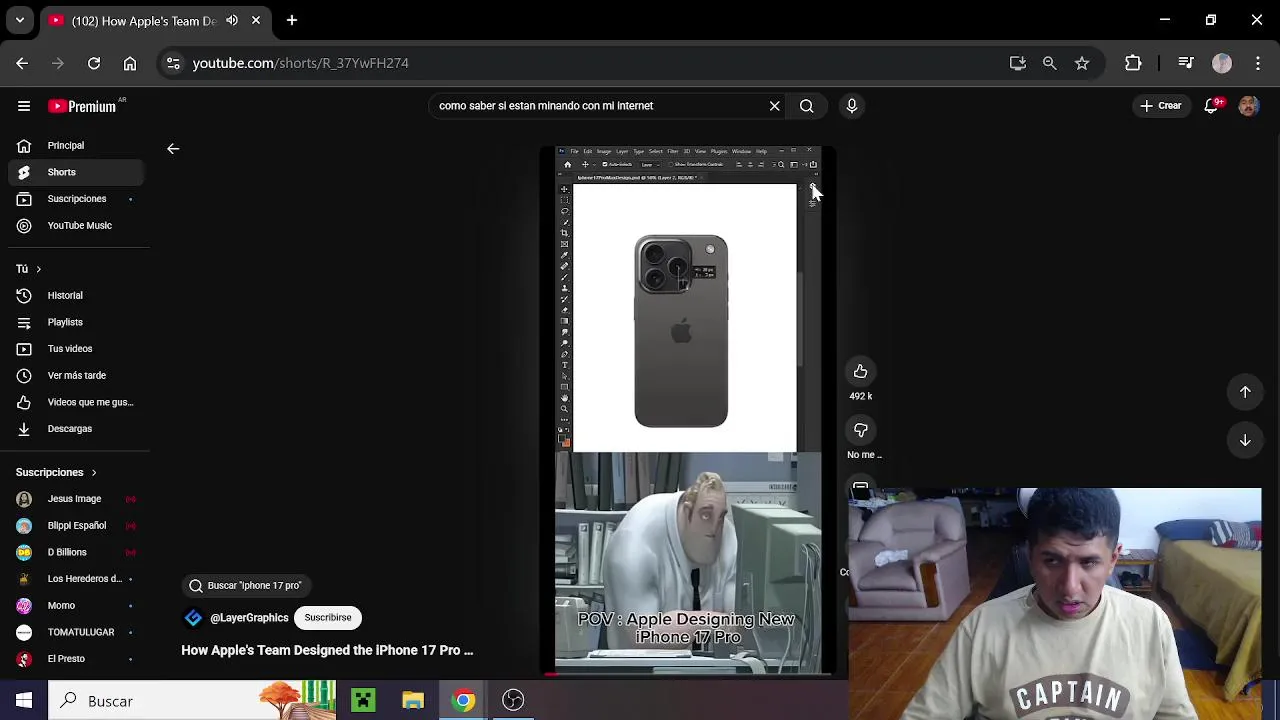Start voice search with microphone icon

[x=852, y=106]
